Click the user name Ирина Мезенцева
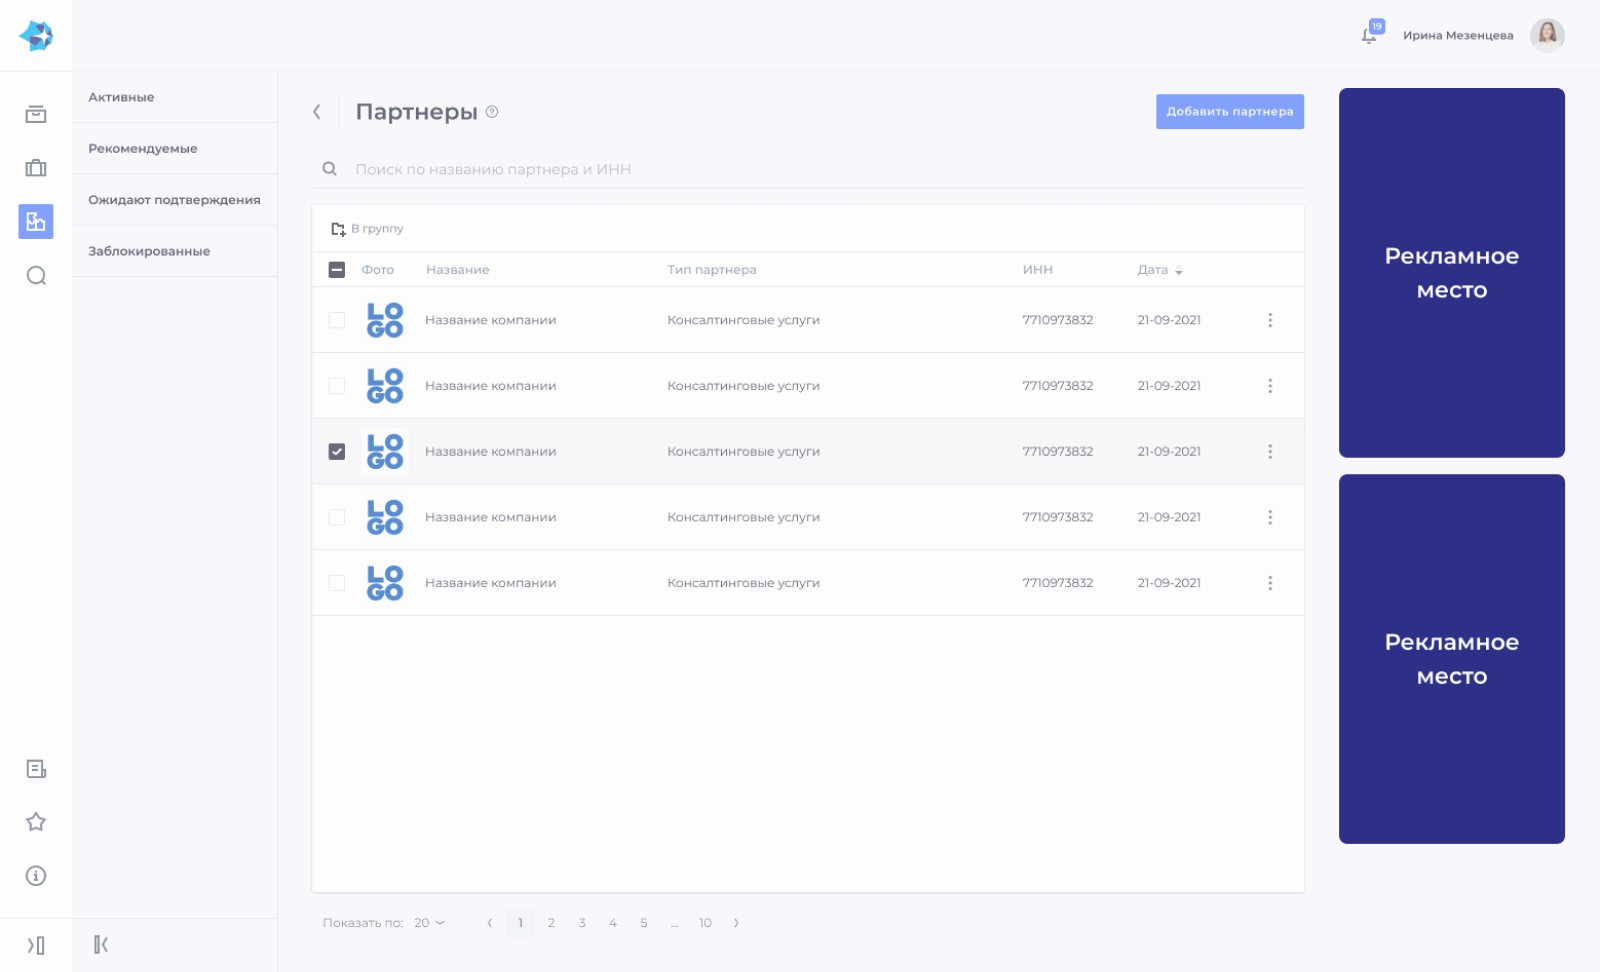Viewport: 1600px width, 972px height. [x=1458, y=35]
